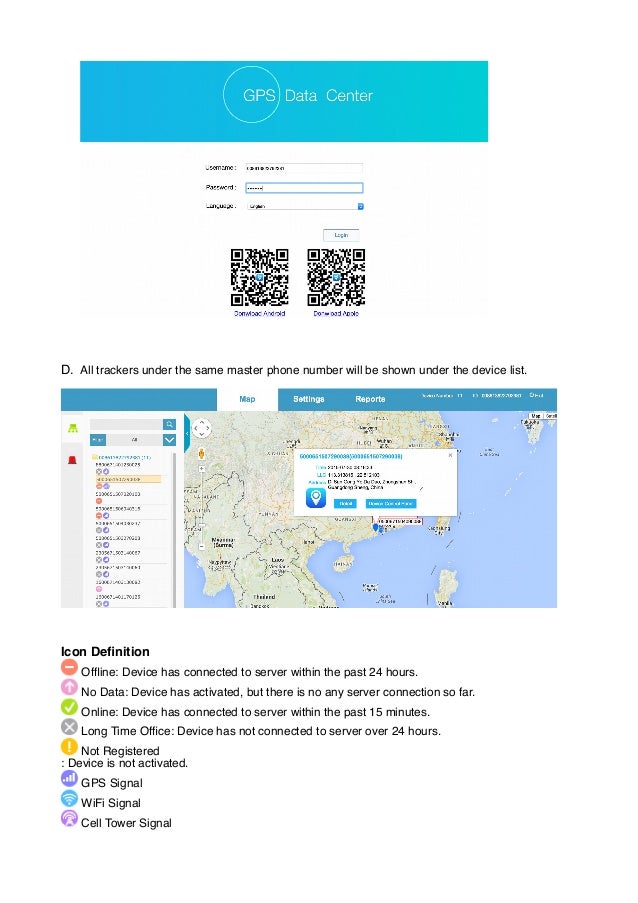Click the blue location pin app icon
The width and height of the screenshot is (638, 903).
(x=316, y=498)
